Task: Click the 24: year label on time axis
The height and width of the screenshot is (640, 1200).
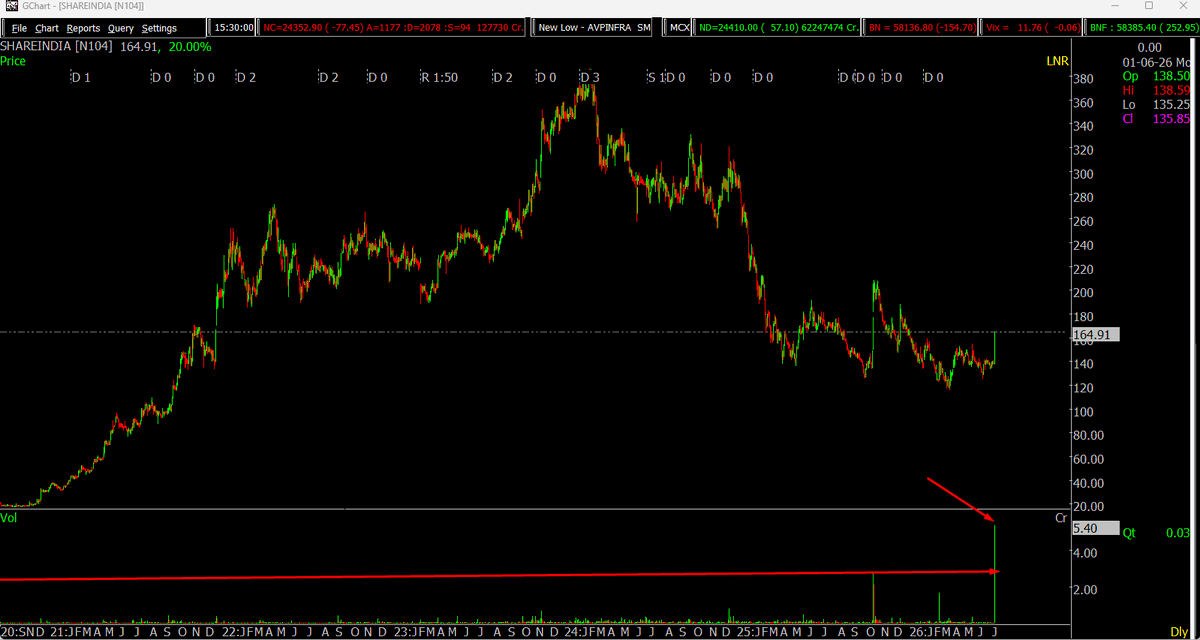Action: [576, 632]
